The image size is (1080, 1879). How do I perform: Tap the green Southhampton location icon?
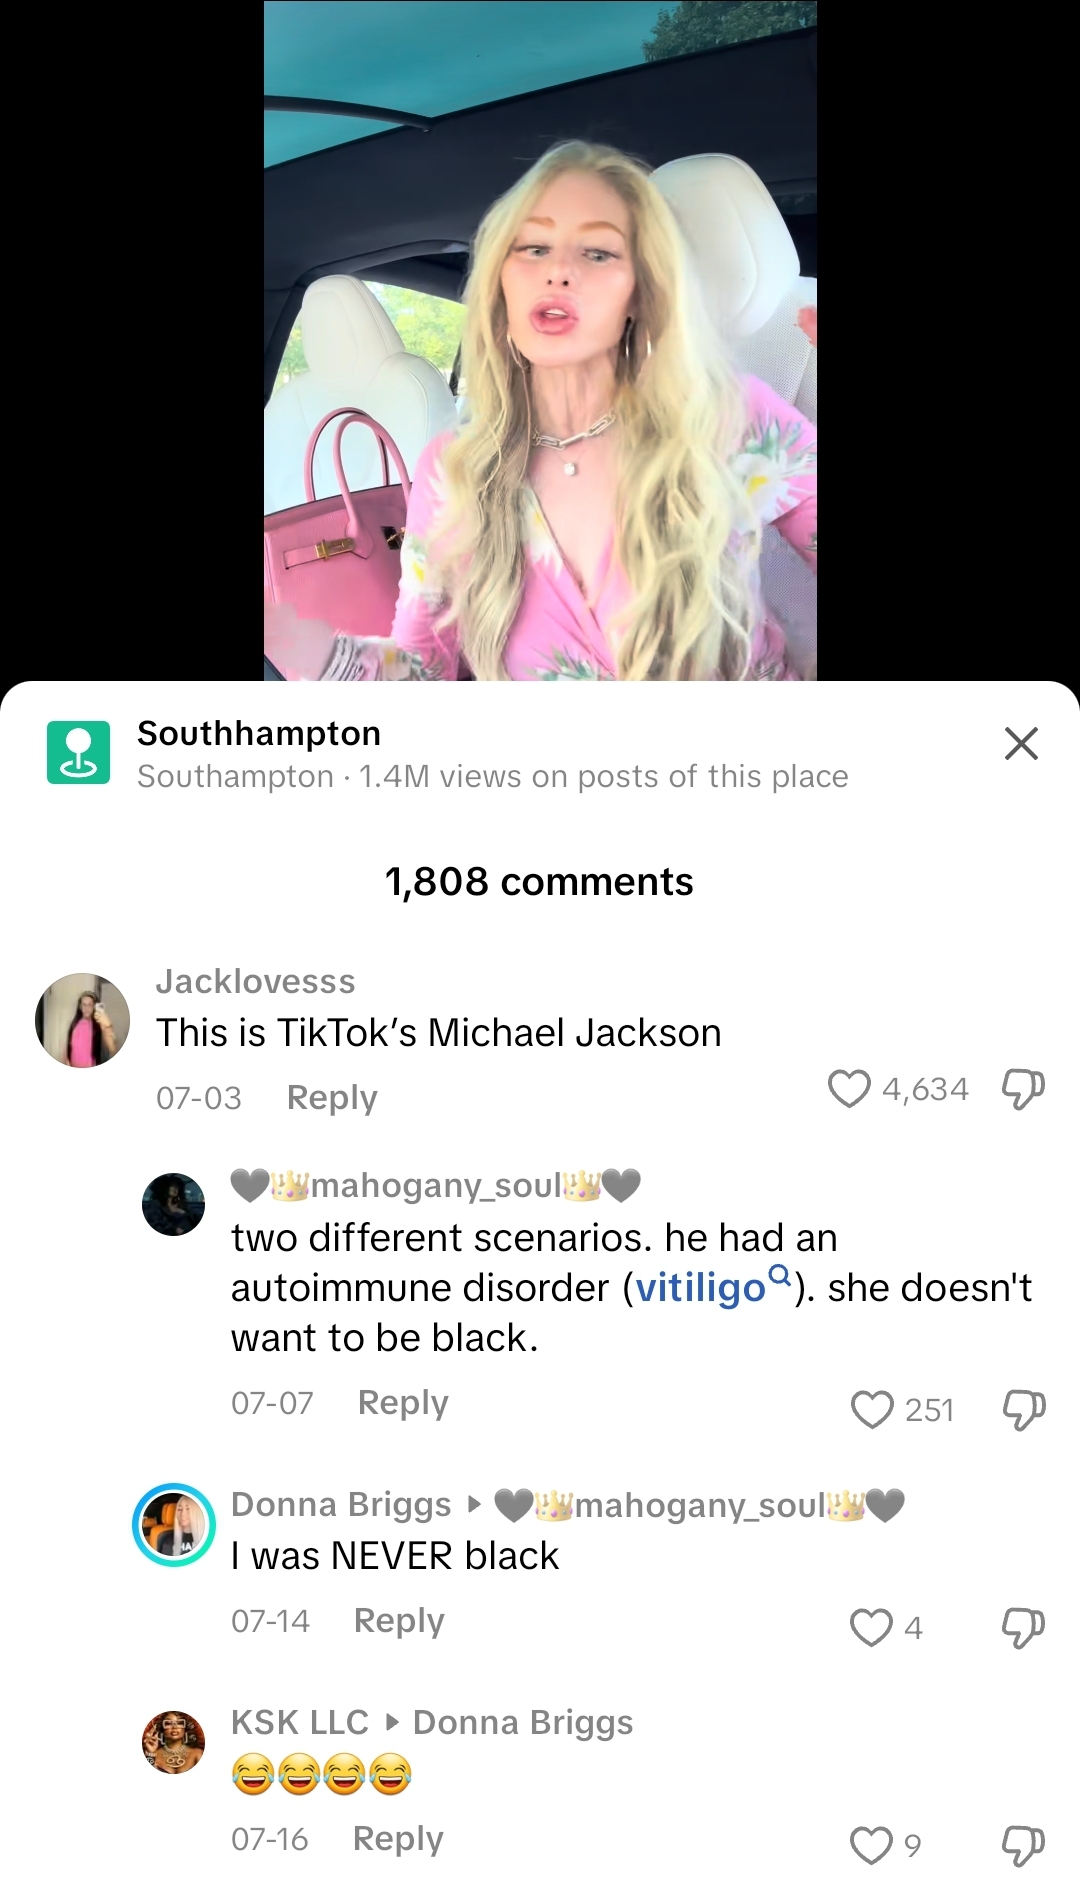(78, 752)
